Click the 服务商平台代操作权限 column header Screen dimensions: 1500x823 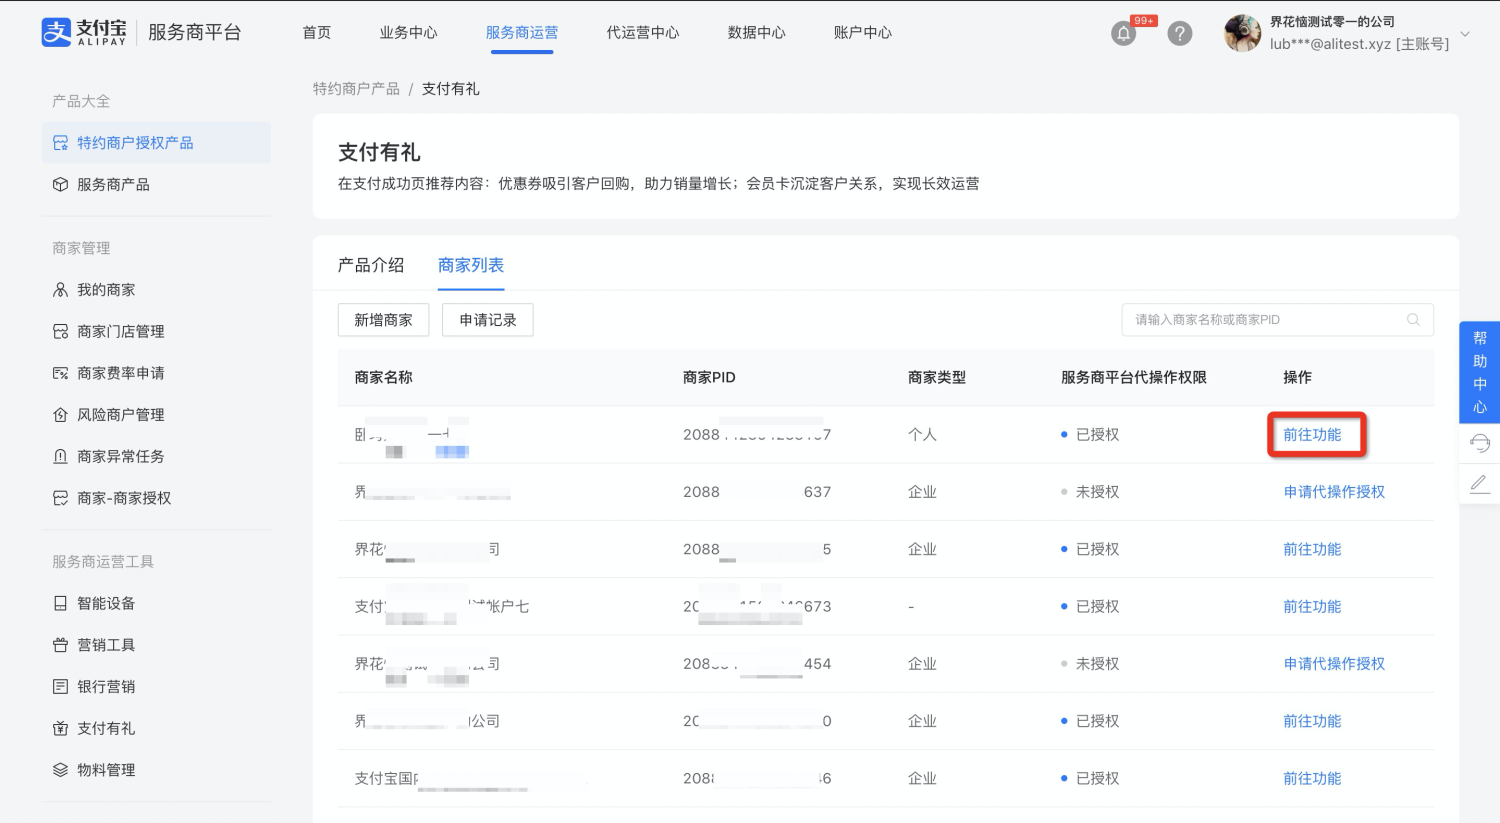pyautogui.click(x=1134, y=378)
